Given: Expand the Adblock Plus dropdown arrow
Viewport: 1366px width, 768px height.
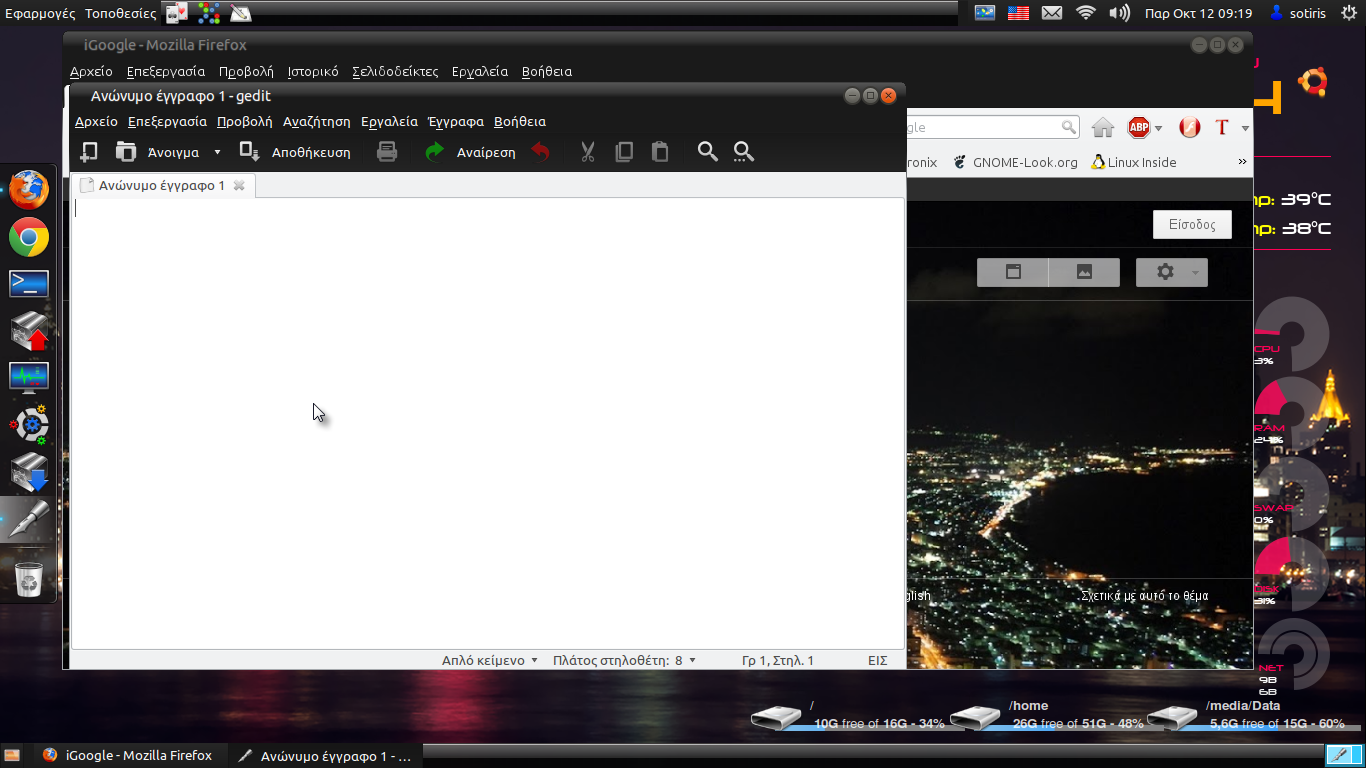Looking at the screenshot, I should tap(1158, 129).
